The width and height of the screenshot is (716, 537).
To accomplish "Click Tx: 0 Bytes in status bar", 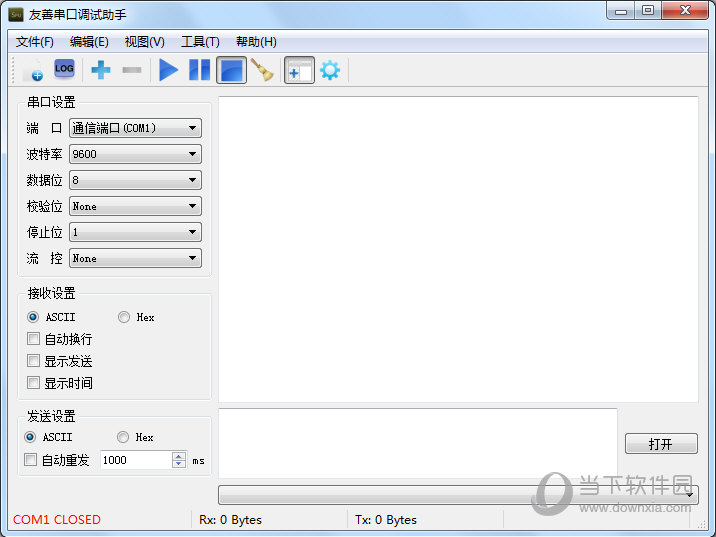I will pos(386,520).
